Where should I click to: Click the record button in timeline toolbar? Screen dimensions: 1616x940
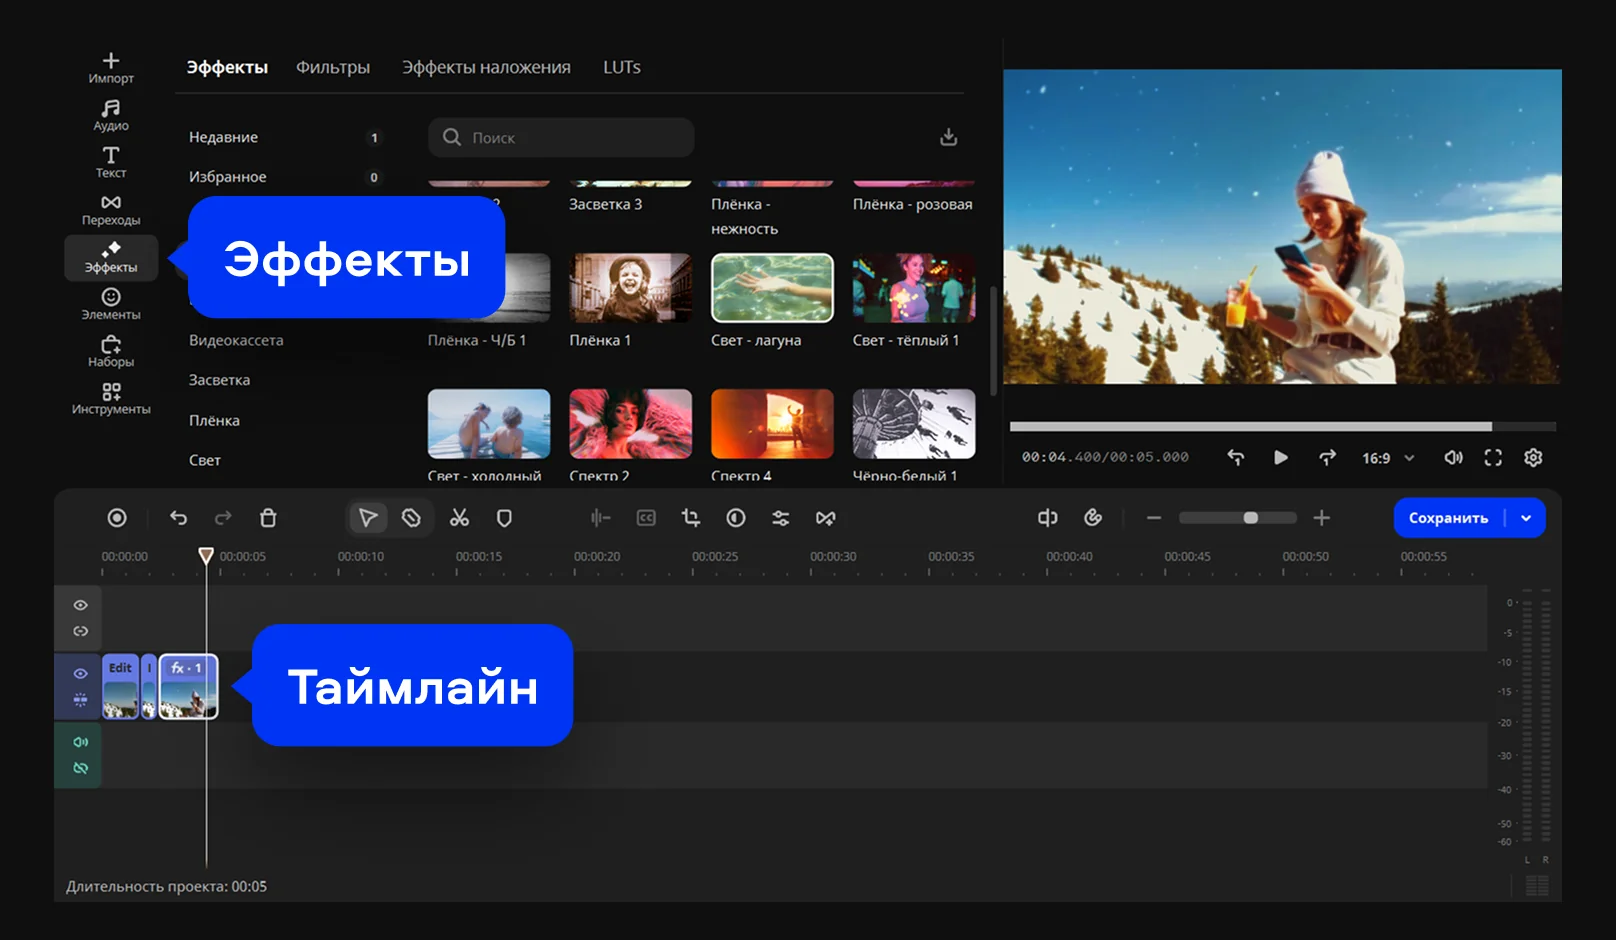point(117,518)
